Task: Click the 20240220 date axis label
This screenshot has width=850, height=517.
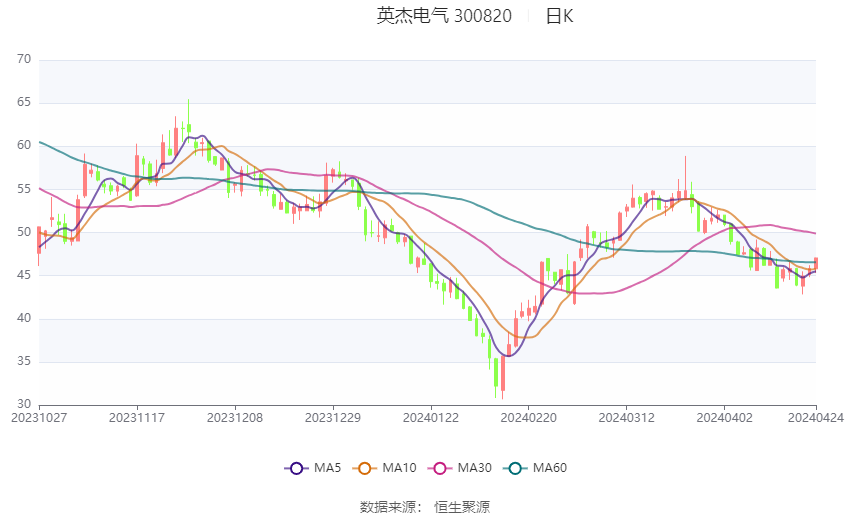Action: (528, 418)
